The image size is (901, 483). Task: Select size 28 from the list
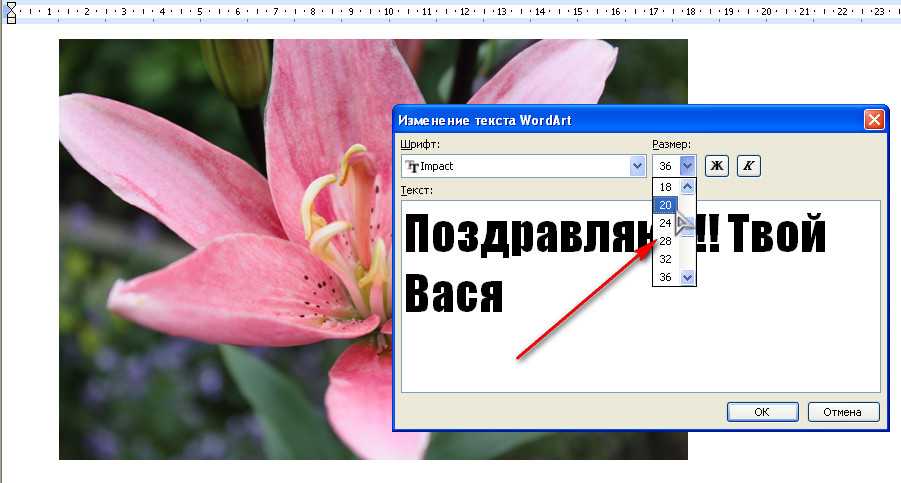pyautogui.click(x=665, y=241)
